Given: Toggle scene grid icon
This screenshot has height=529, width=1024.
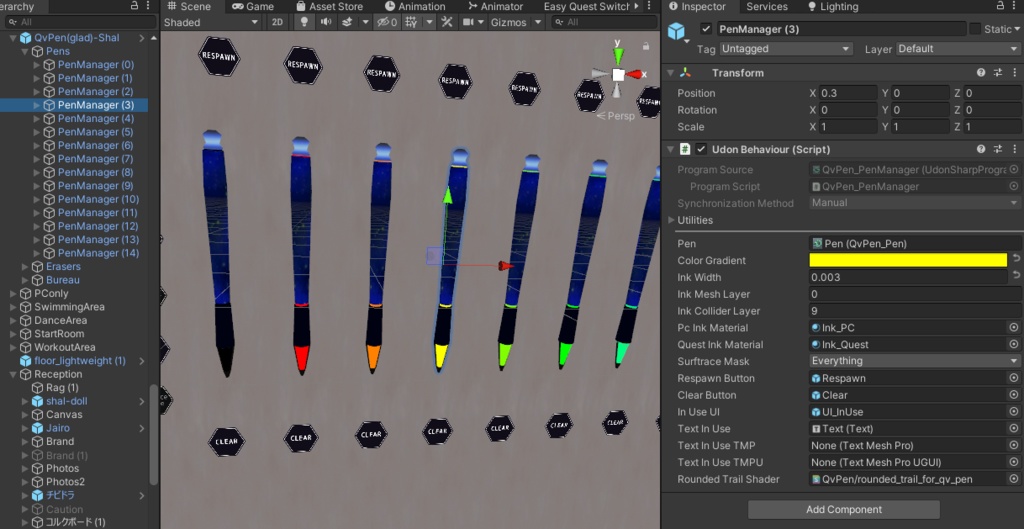Looking at the screenshot, I should coord(411,22).
